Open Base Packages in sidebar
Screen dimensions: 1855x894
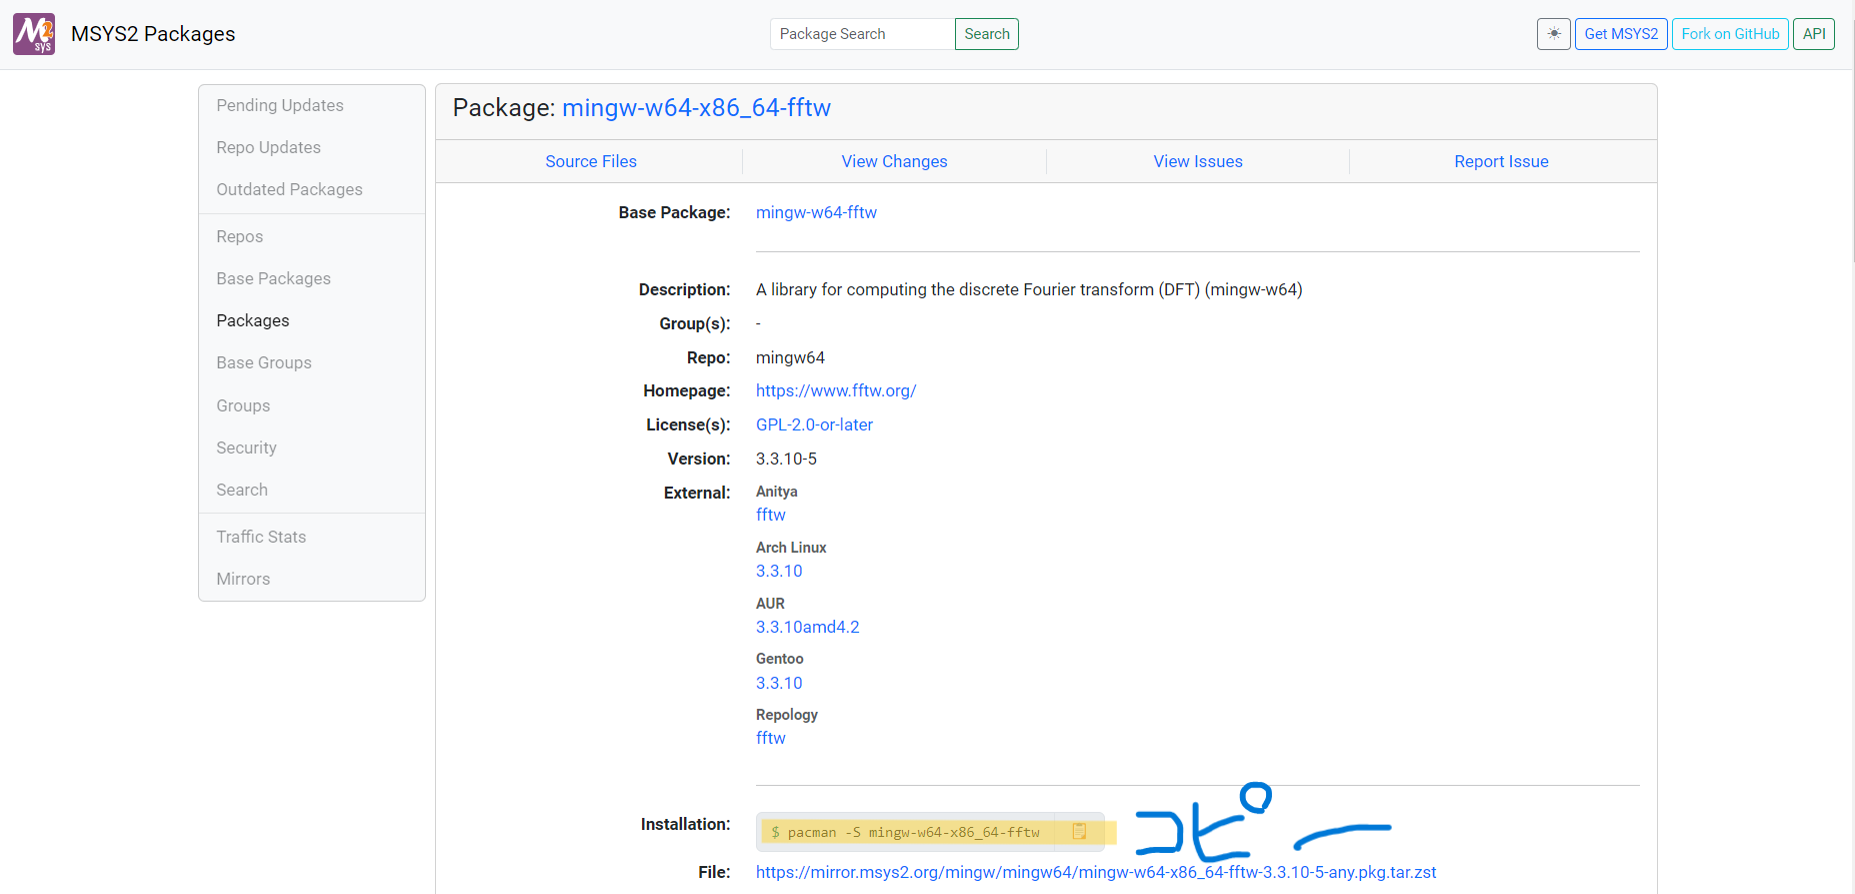tap(274, 278)
